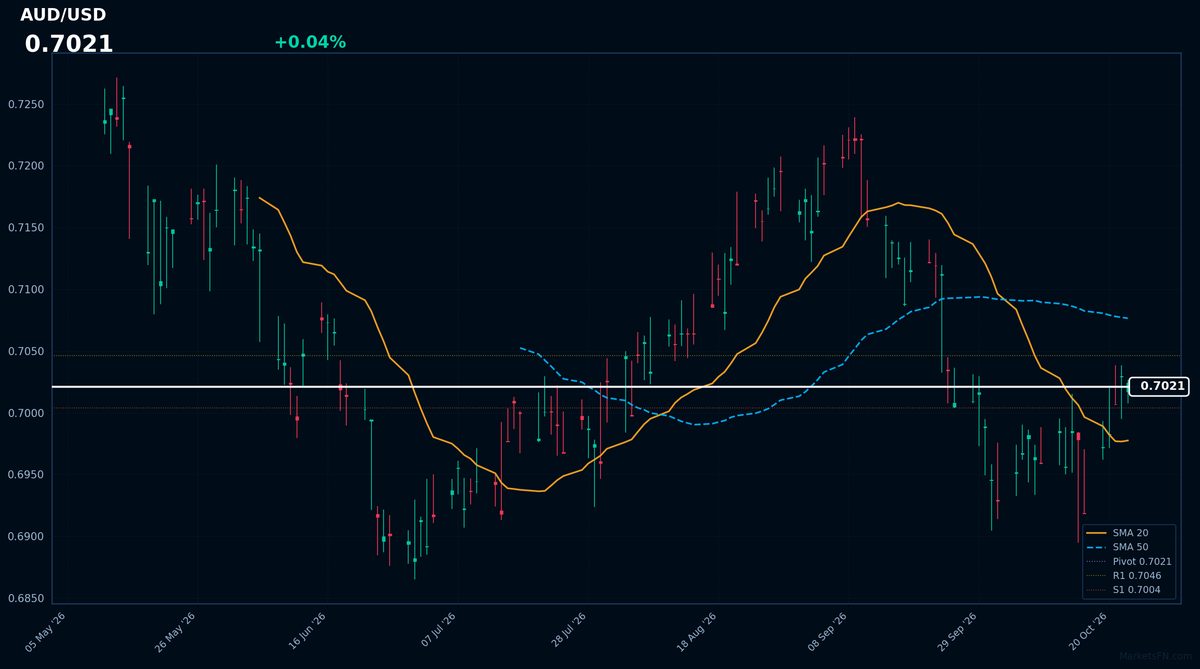Select the Pivot 0.7021 legend entry

[x=1130, y=562]
